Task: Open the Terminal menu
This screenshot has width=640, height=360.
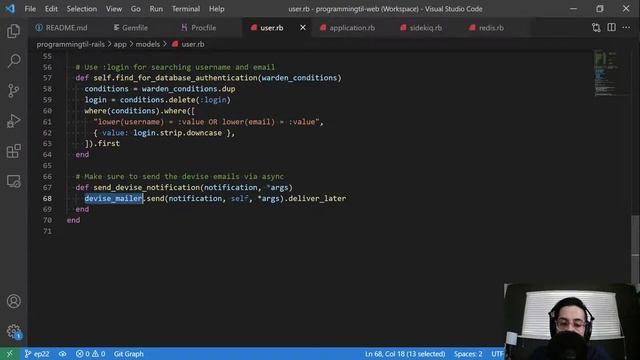Action: tap(186, 9)
